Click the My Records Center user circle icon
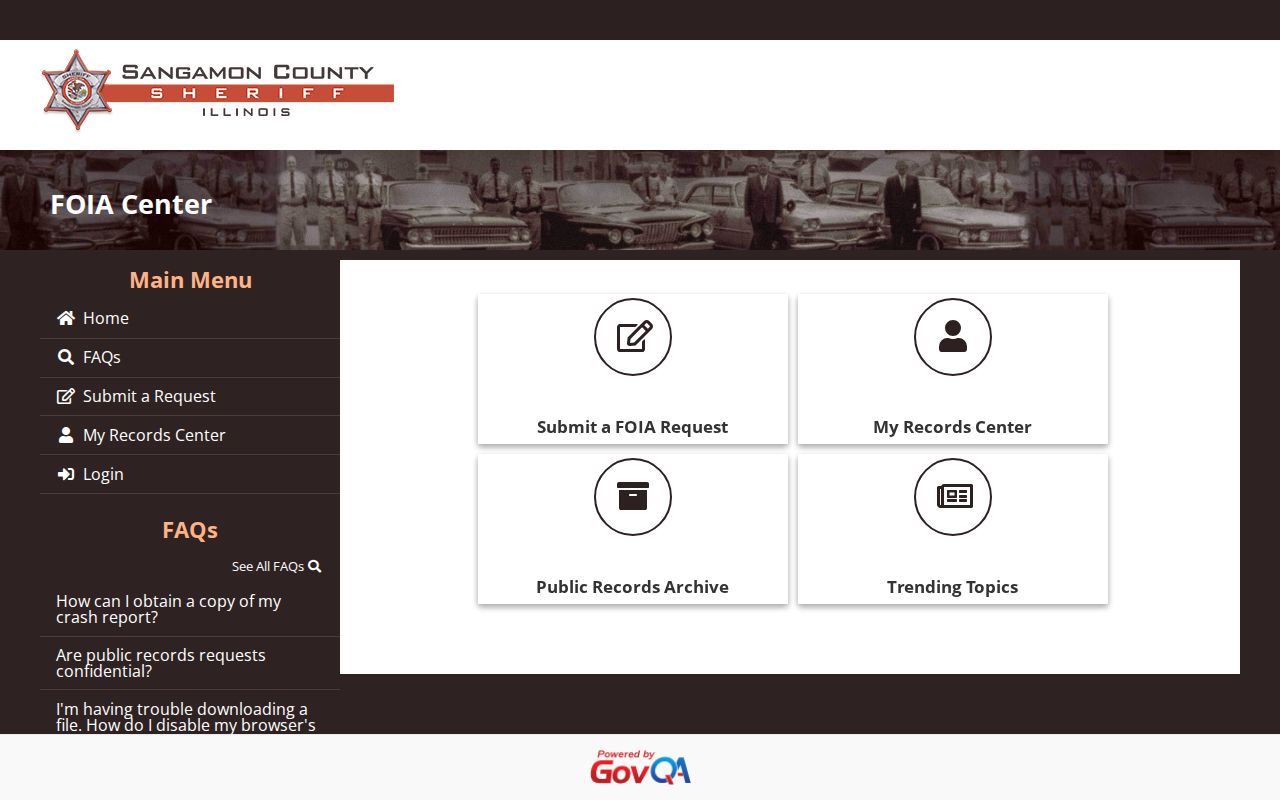 pyautogui.click(x=953, y=337)
